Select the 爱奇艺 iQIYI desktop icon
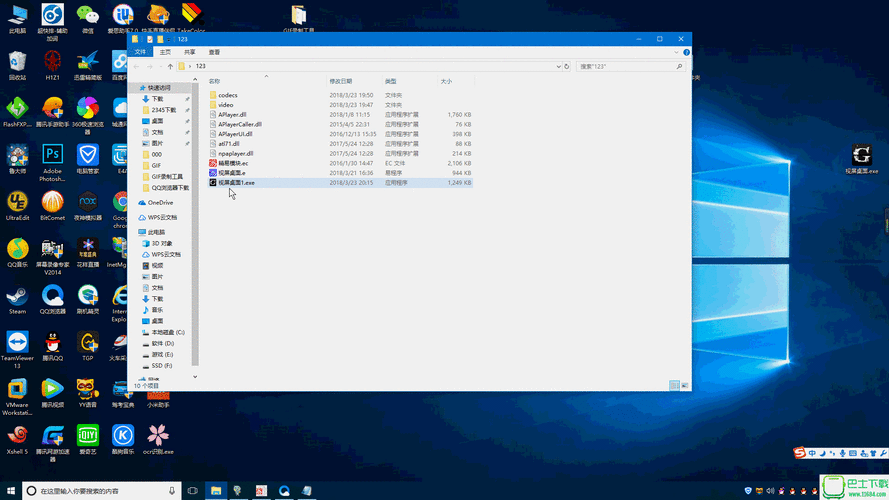 (88, 440)
